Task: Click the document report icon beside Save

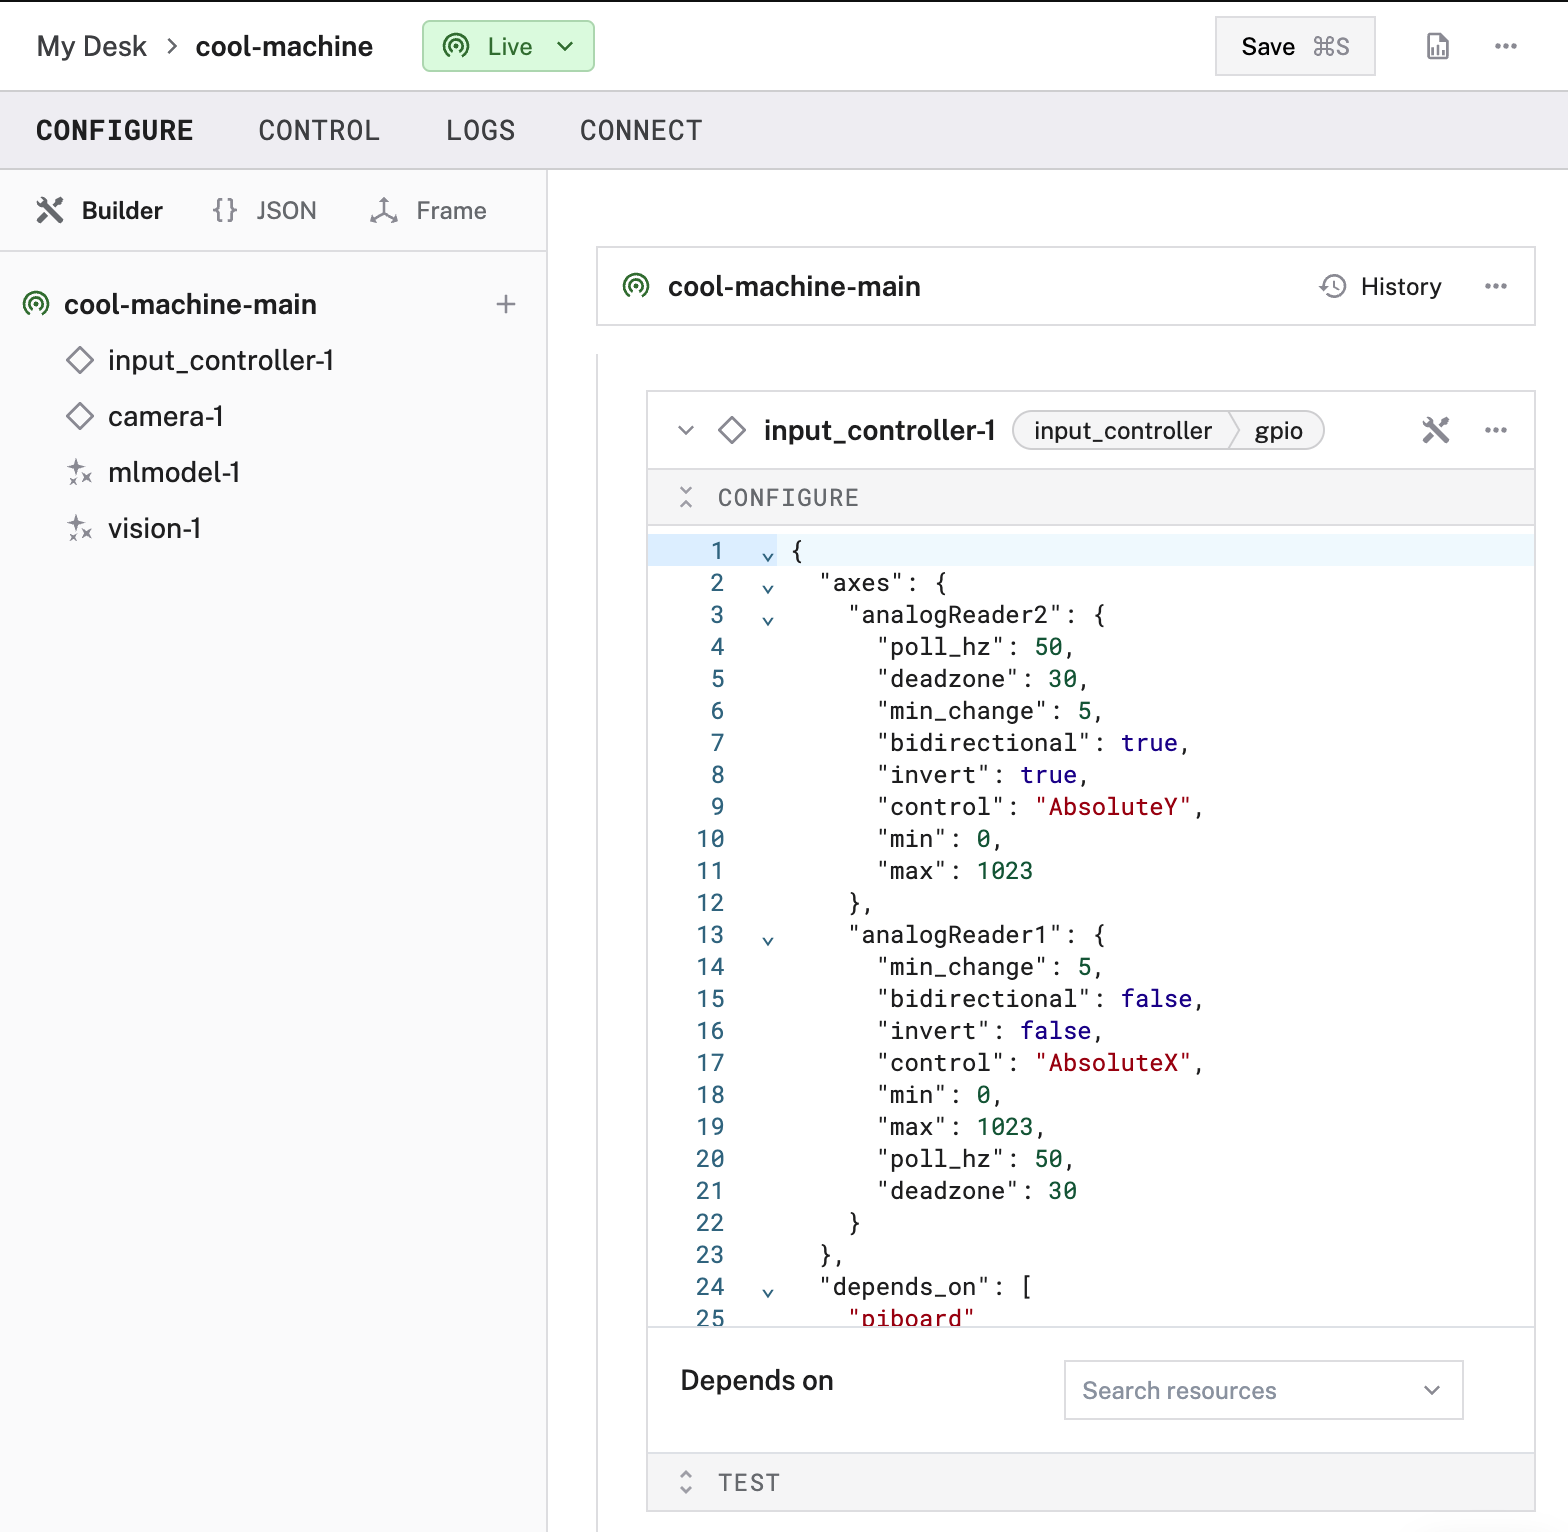Action: pos(1437,47)
